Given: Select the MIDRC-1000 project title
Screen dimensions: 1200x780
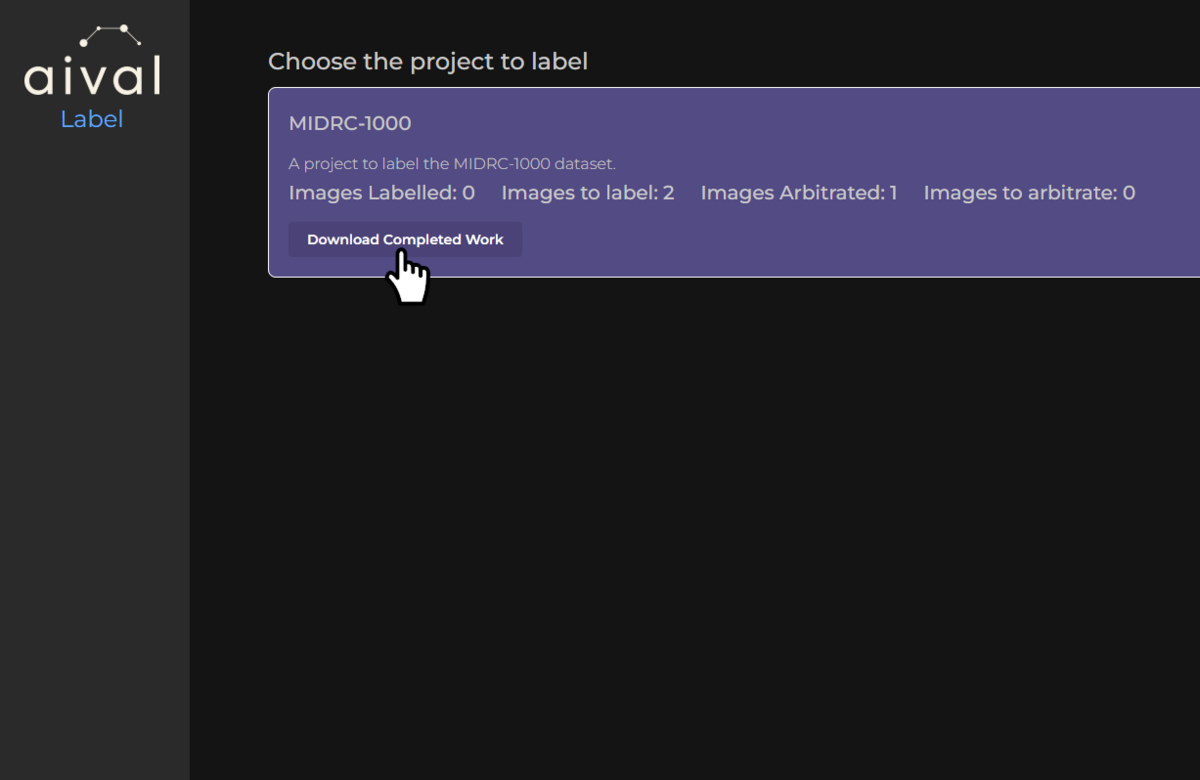Looking at the screenshot, I should click(x=349, y=123).
